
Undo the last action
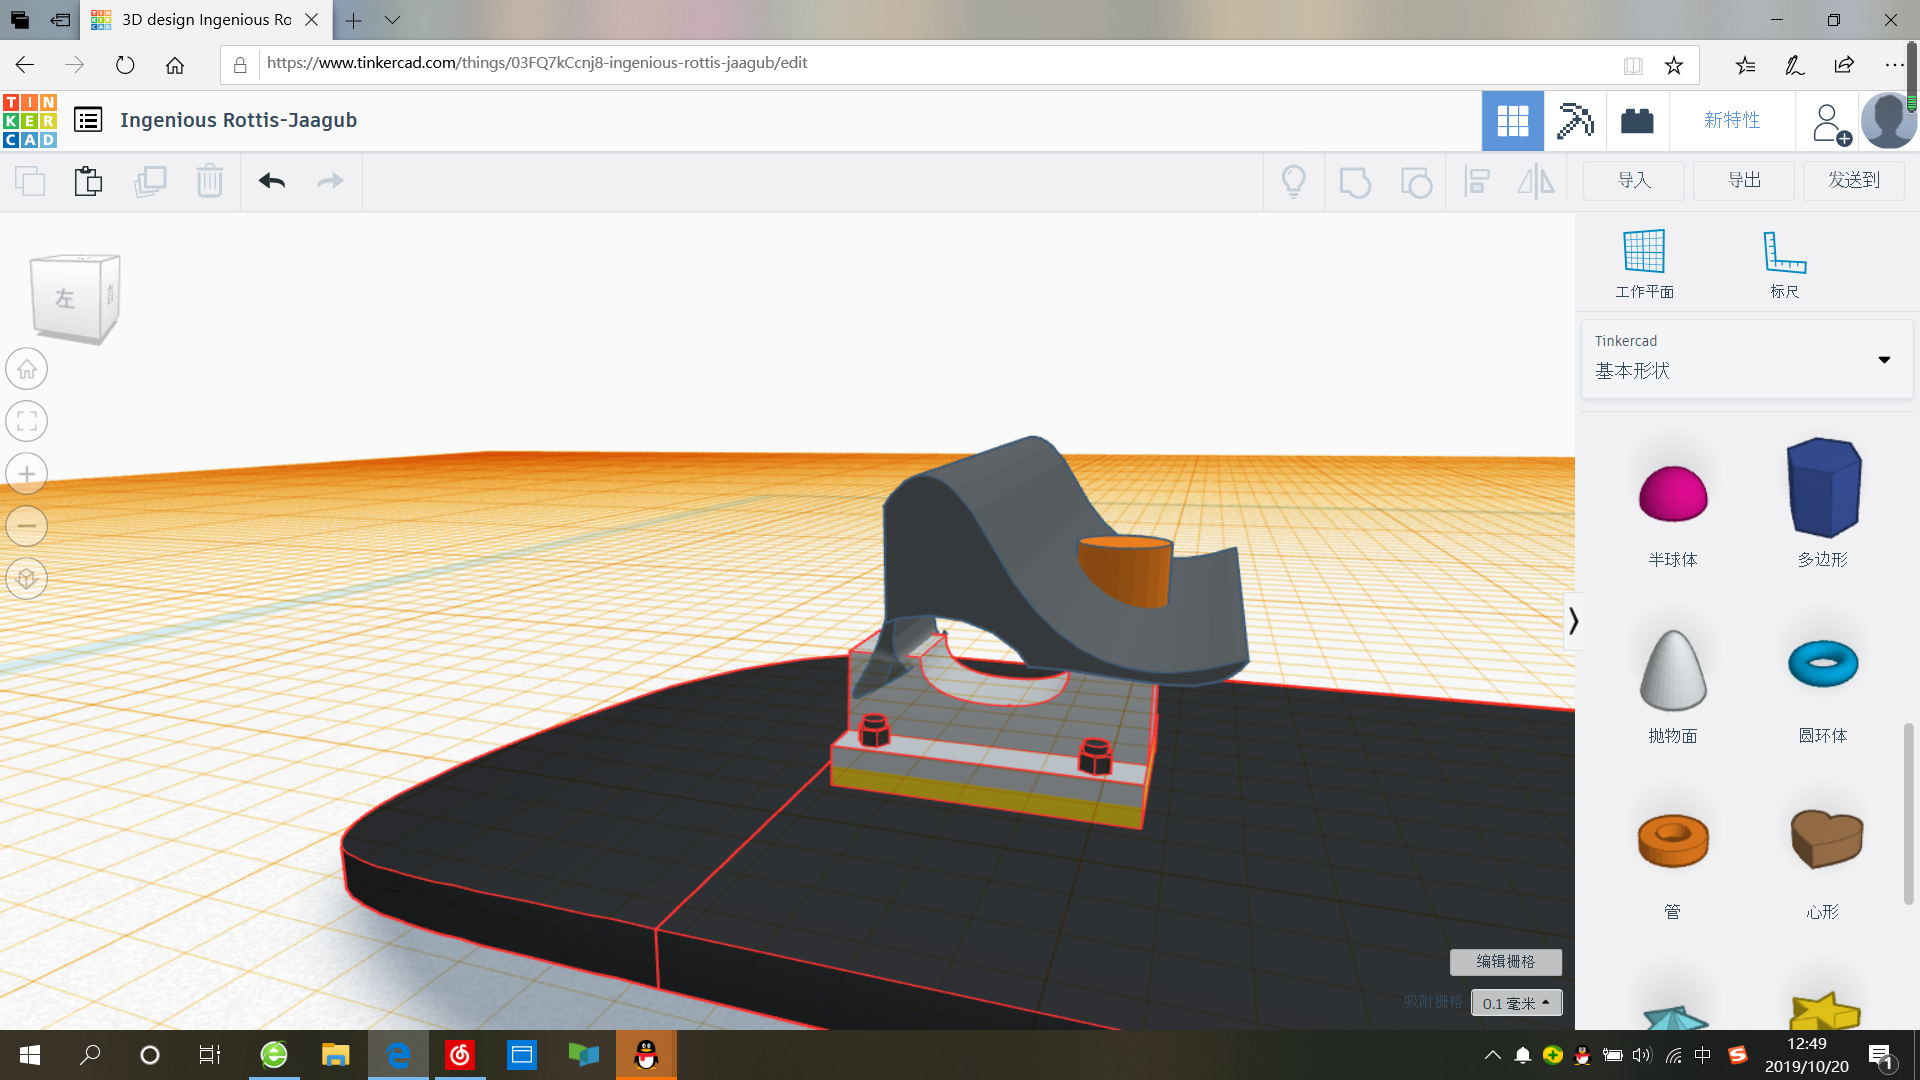(x=272, y=181)
